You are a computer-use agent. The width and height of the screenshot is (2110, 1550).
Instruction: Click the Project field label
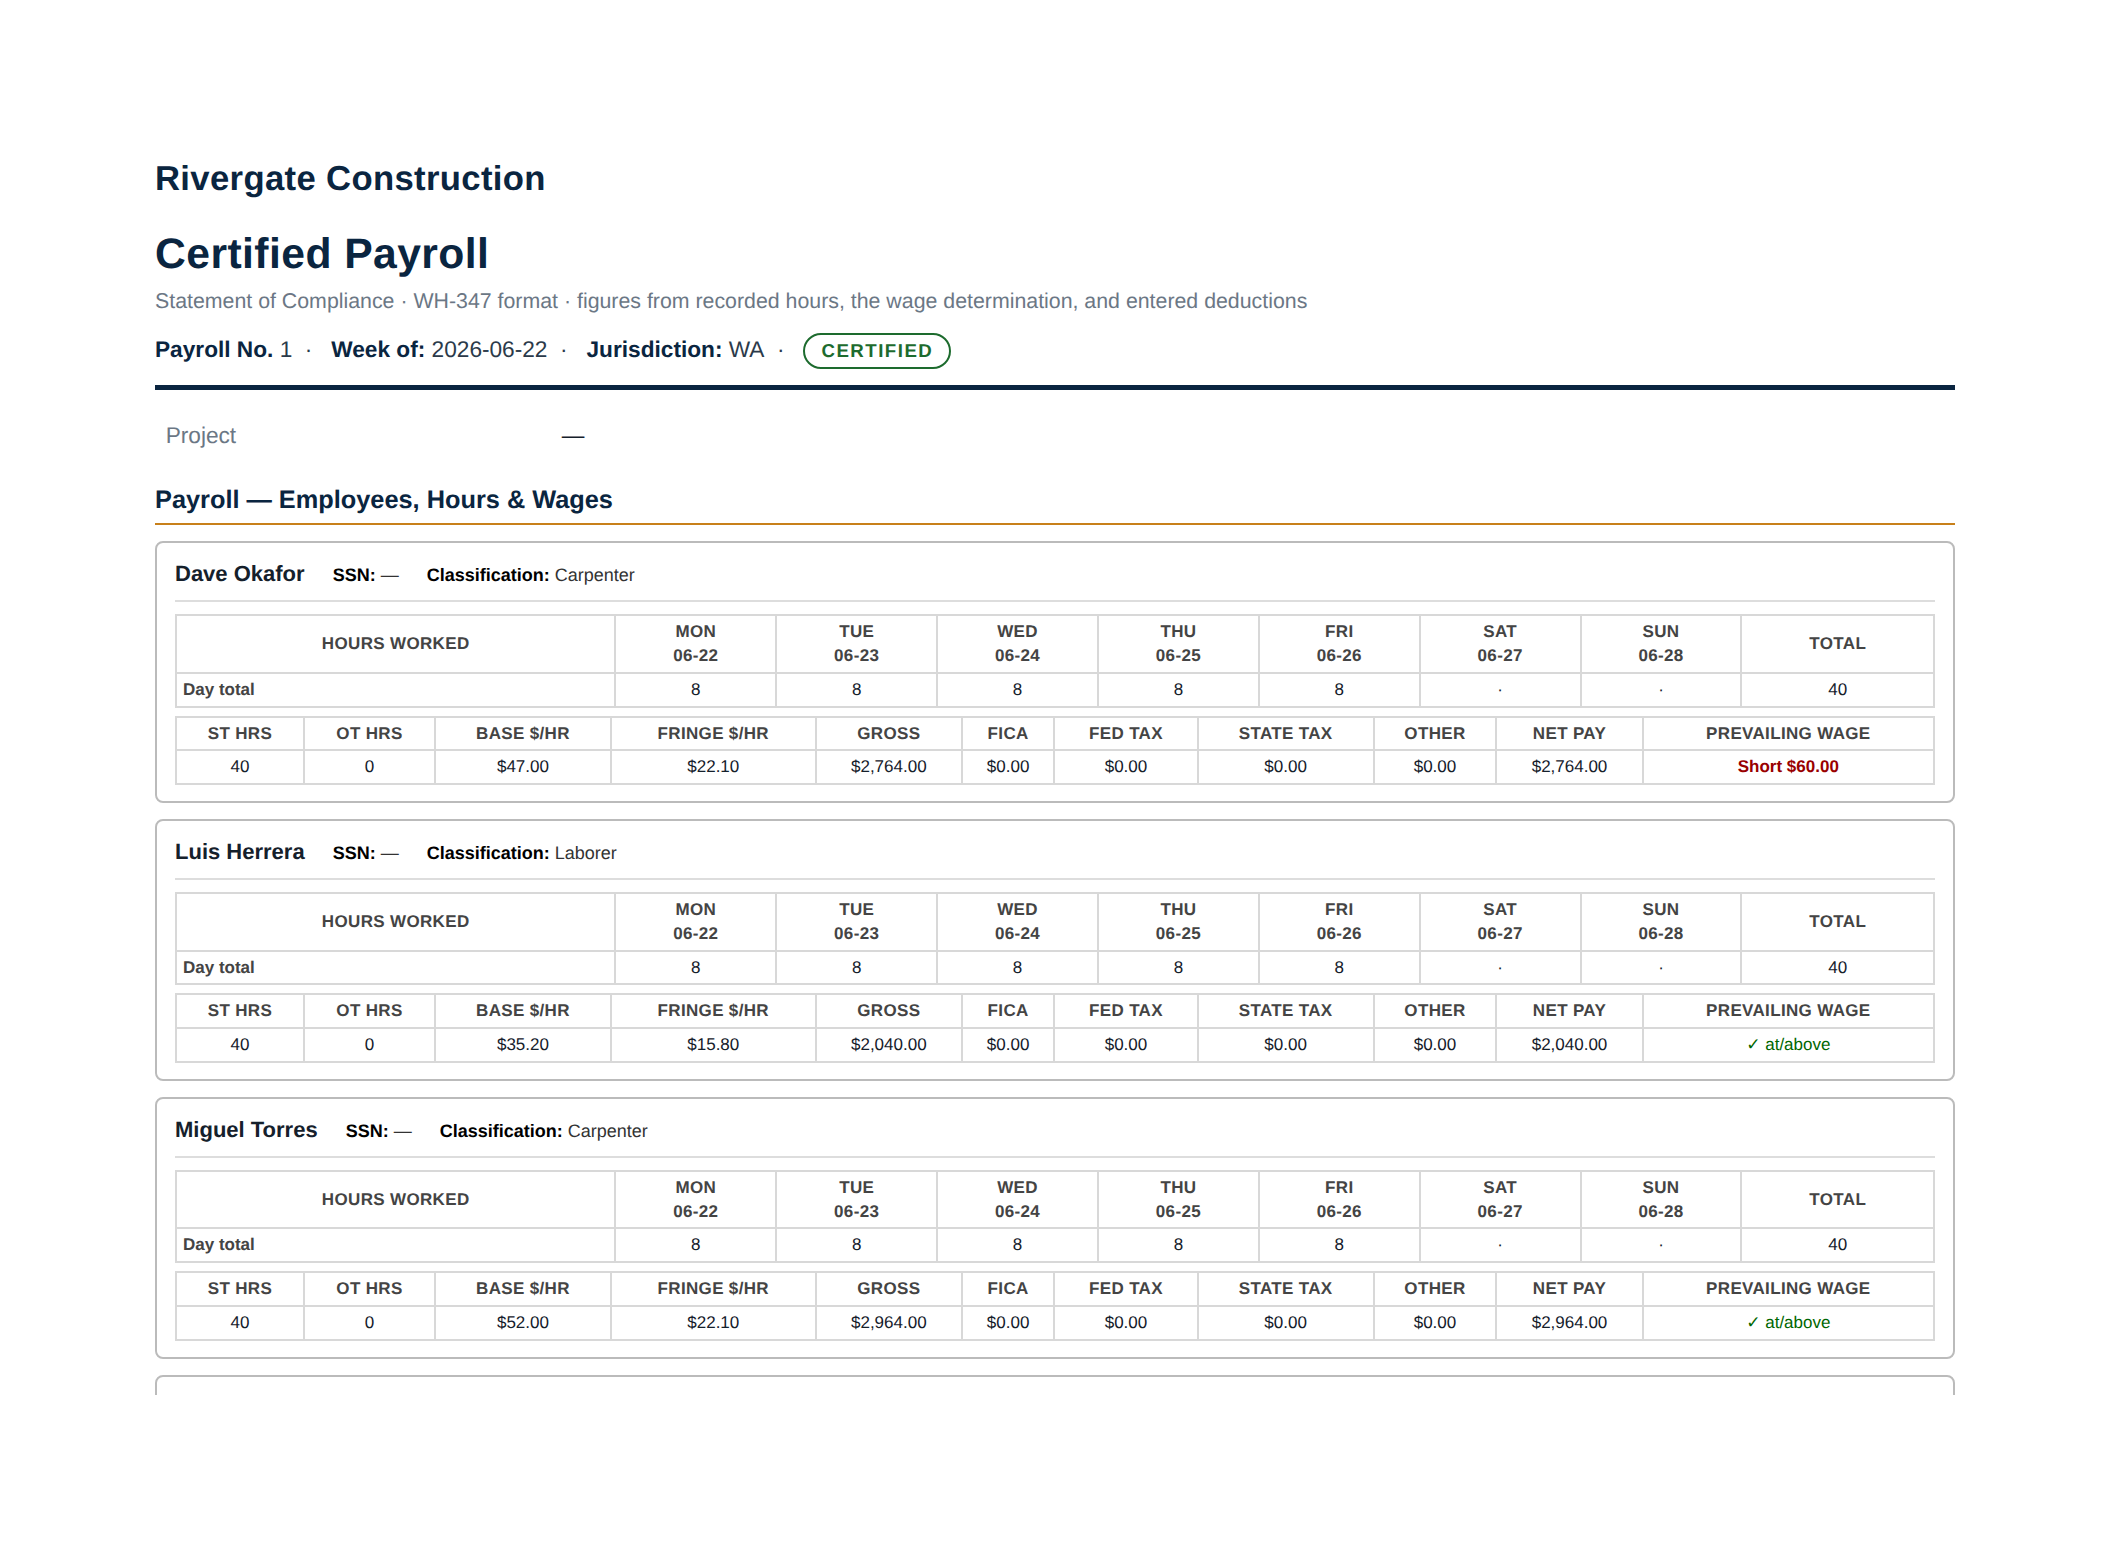(x=201, y=436)
